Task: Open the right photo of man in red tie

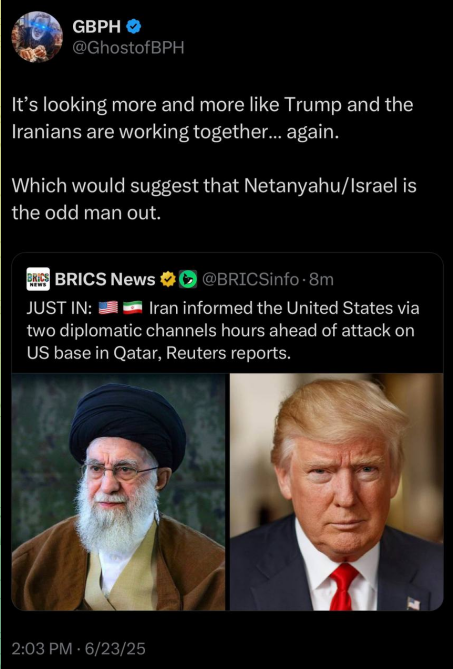Action: pos(337,492)
